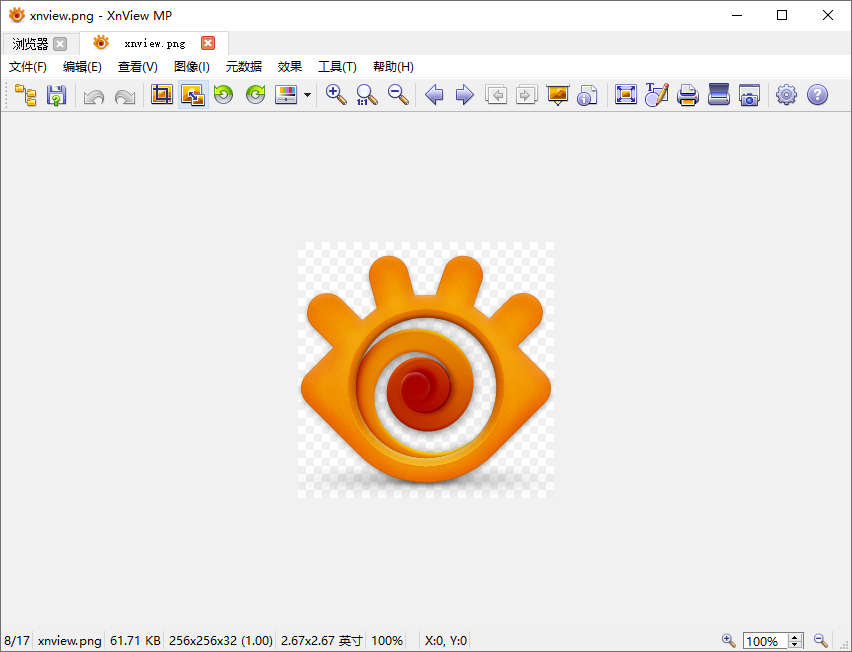Click the 61.71 KB file size
This screenshot has height=652, width=852.
(x=135, y=641)
